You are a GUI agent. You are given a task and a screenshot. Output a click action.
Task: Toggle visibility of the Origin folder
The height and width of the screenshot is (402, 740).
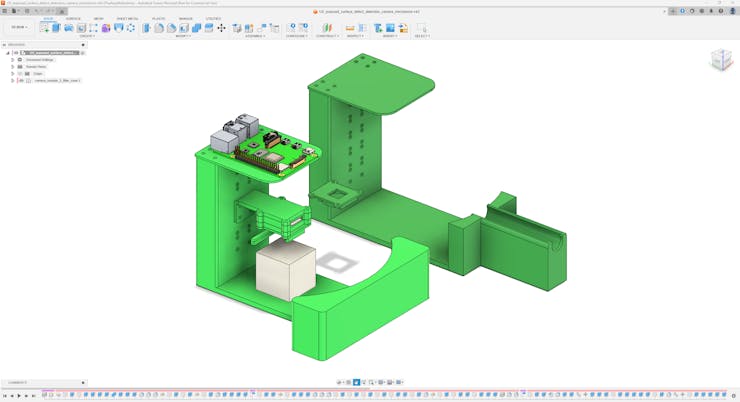click(x=20, y=74)
